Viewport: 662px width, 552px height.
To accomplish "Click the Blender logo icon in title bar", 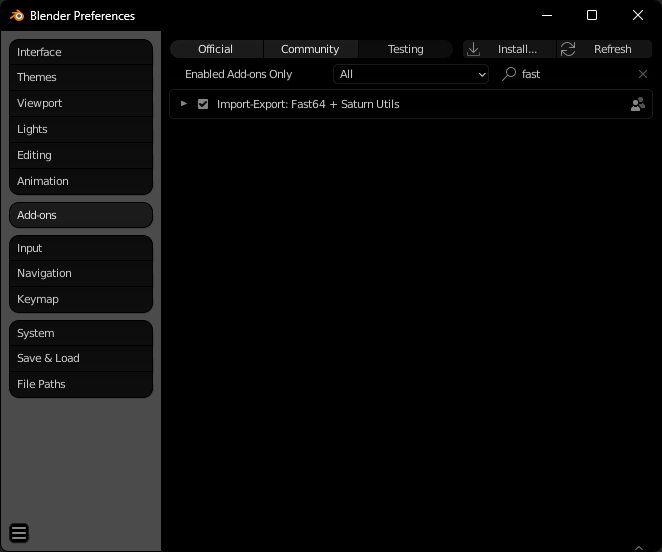I will (x=17, y=16).
